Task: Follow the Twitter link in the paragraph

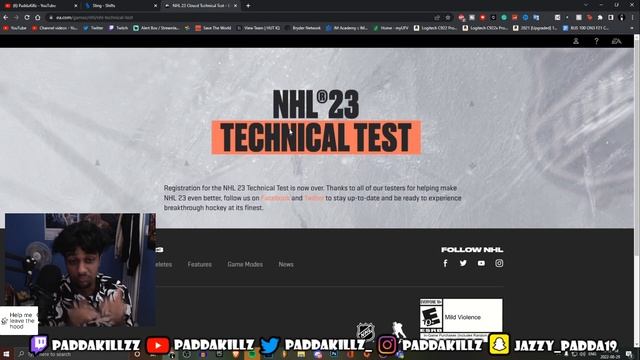Action: click(x=314, y=198)
